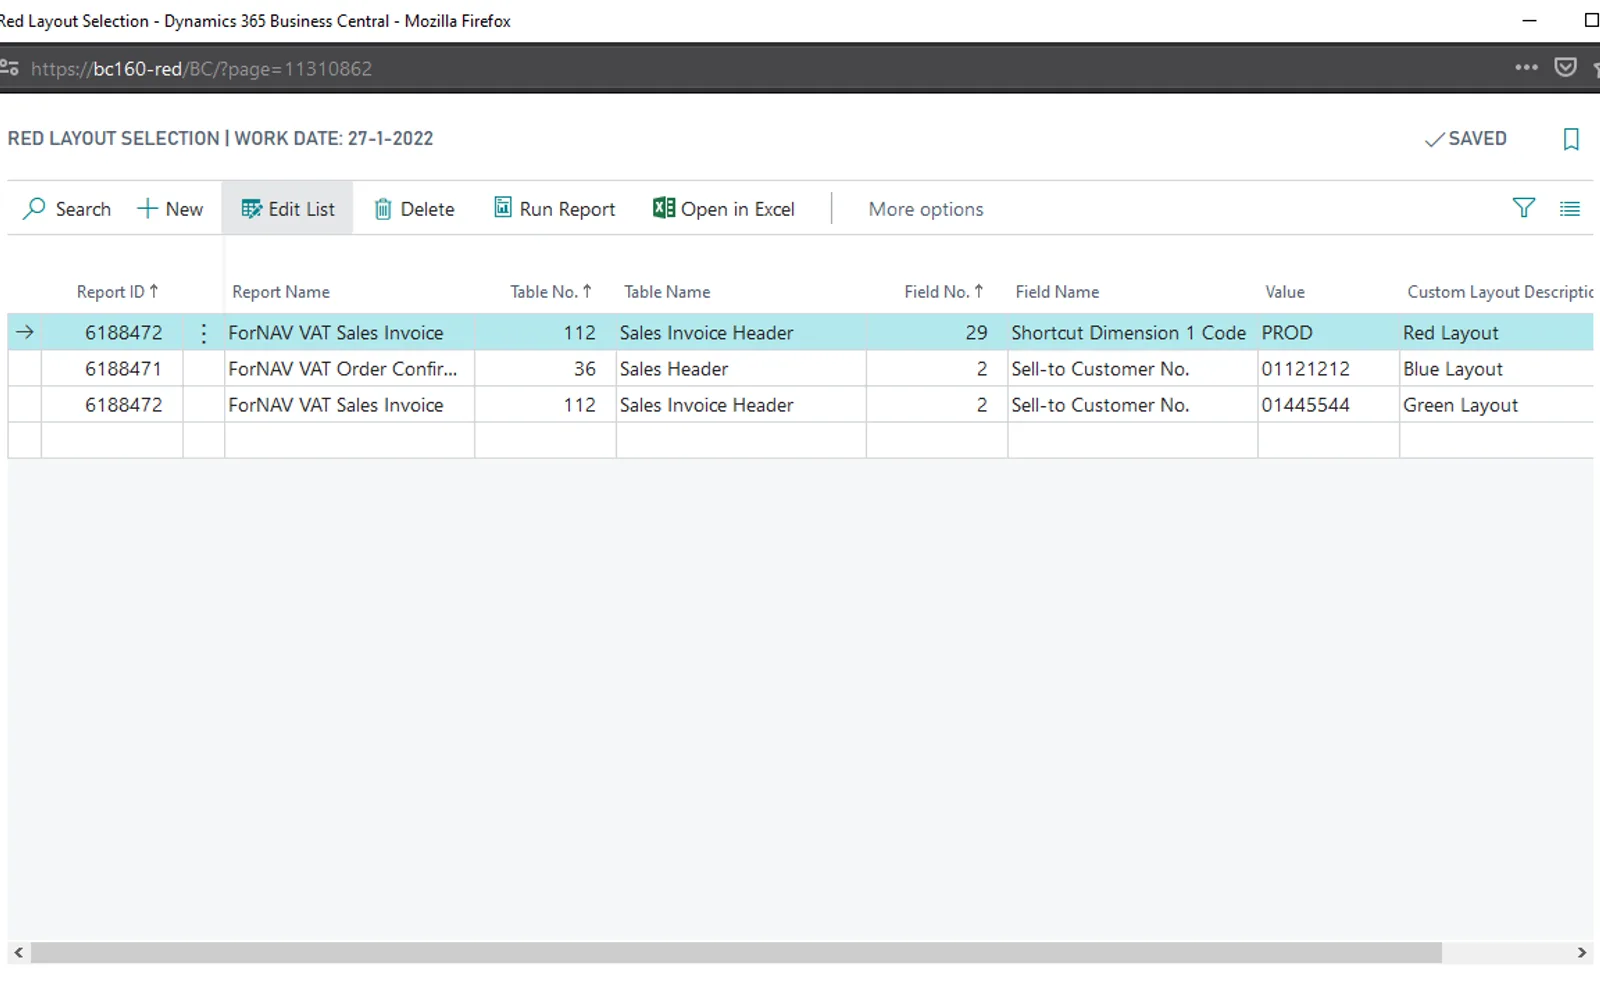Image resolution: width=1600 pixels, height=1000 pixels.
Task: Click the SAVED status indicator
Action: tap(1466, 139)
